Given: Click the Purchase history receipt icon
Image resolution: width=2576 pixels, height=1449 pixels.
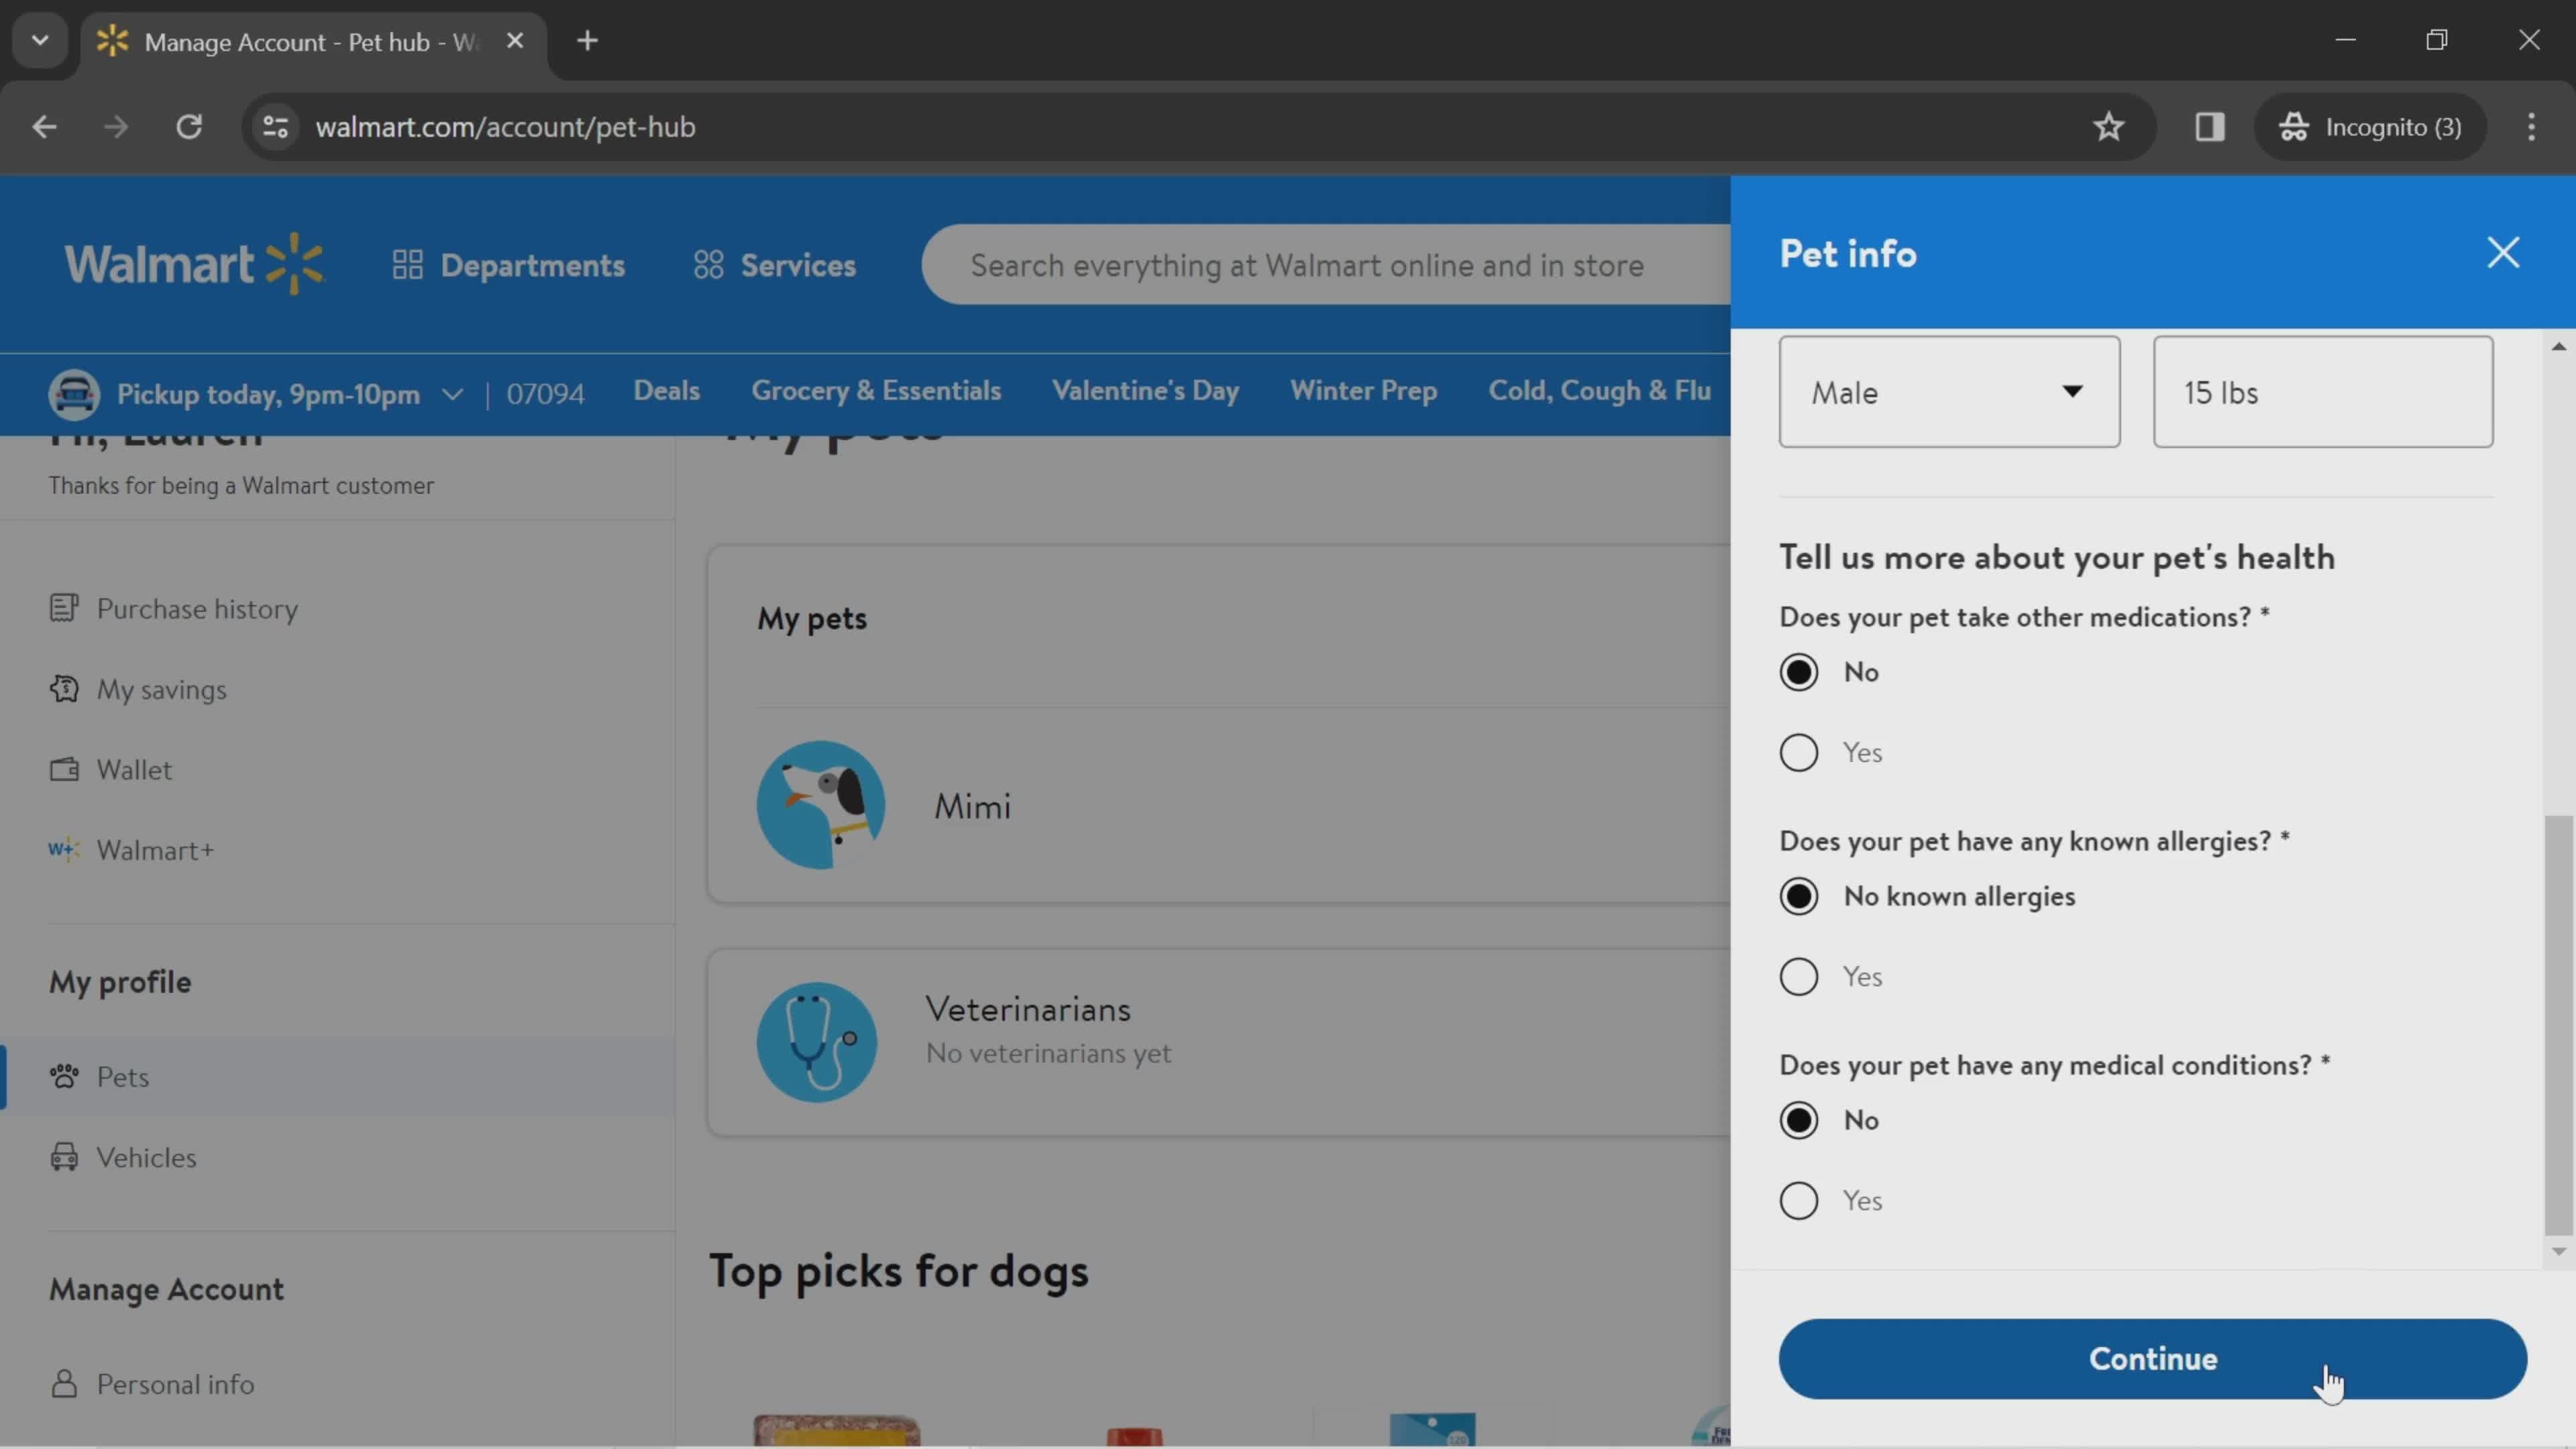Looking at the screenshot, I should 64,608.
